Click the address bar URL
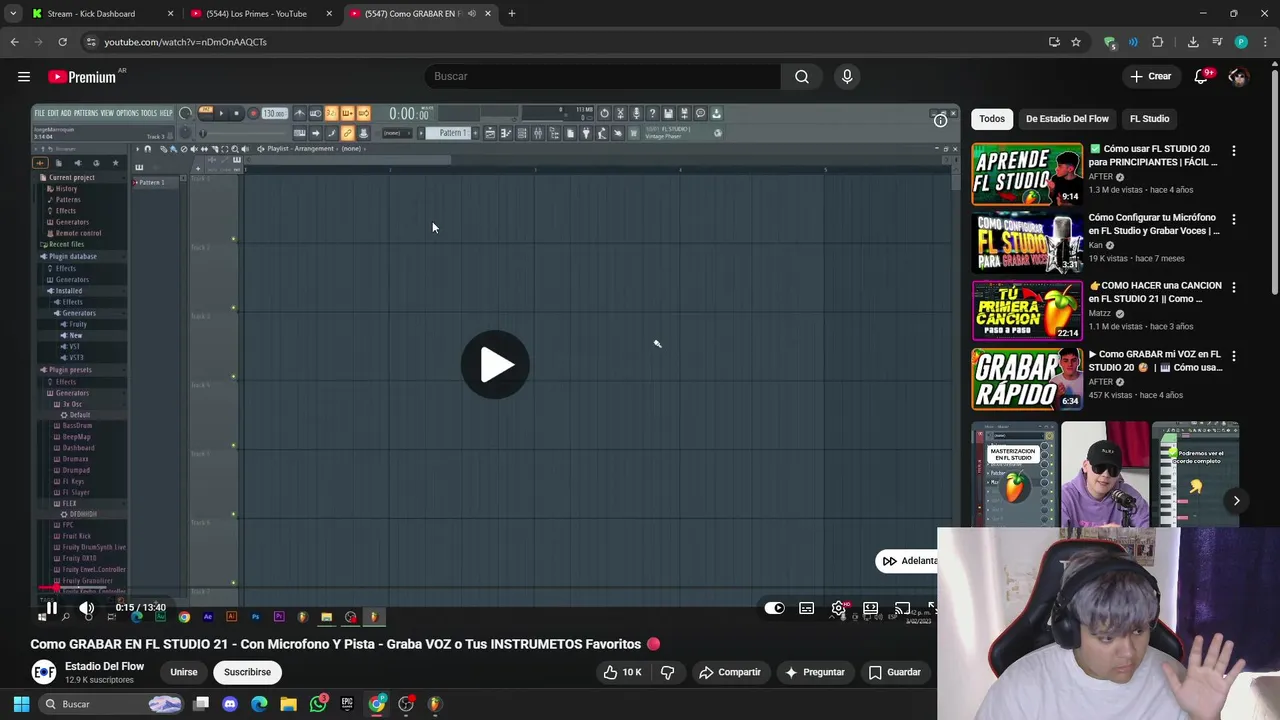 (186, 42)
